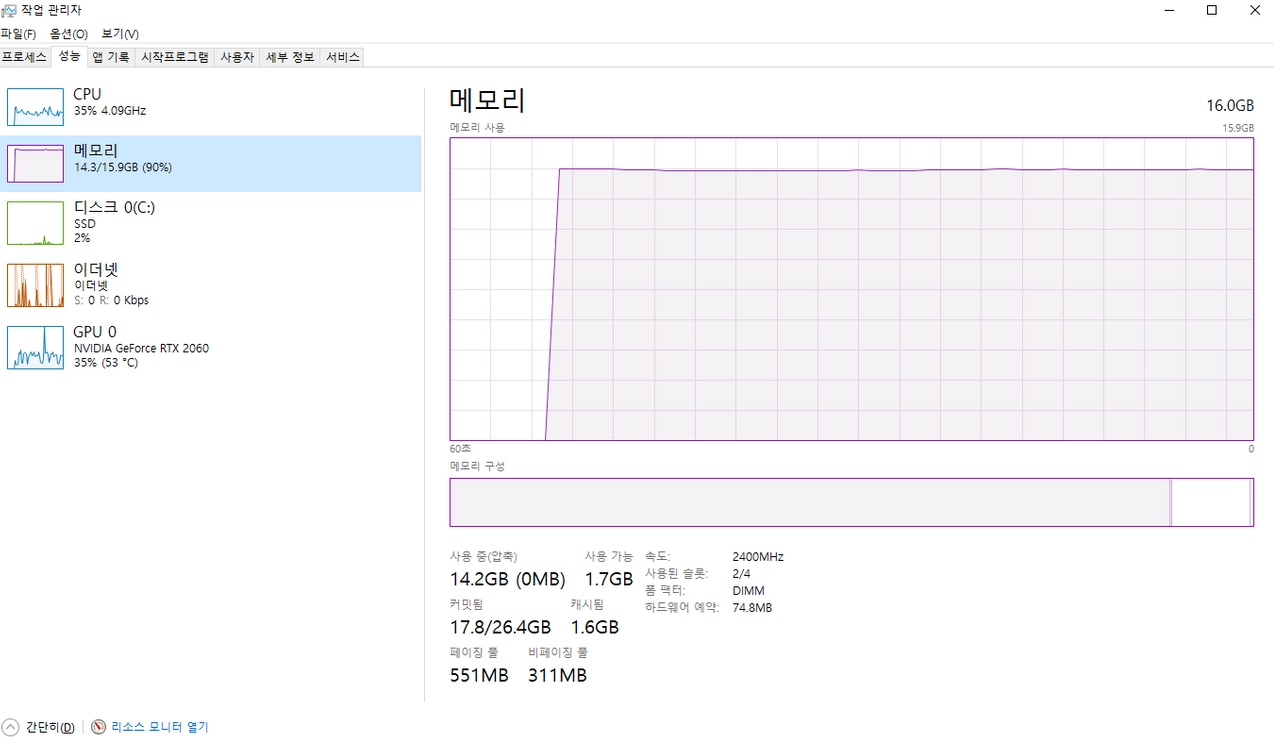Click the 작업 관리자 title bar app icon

click(x=9, y=10)
